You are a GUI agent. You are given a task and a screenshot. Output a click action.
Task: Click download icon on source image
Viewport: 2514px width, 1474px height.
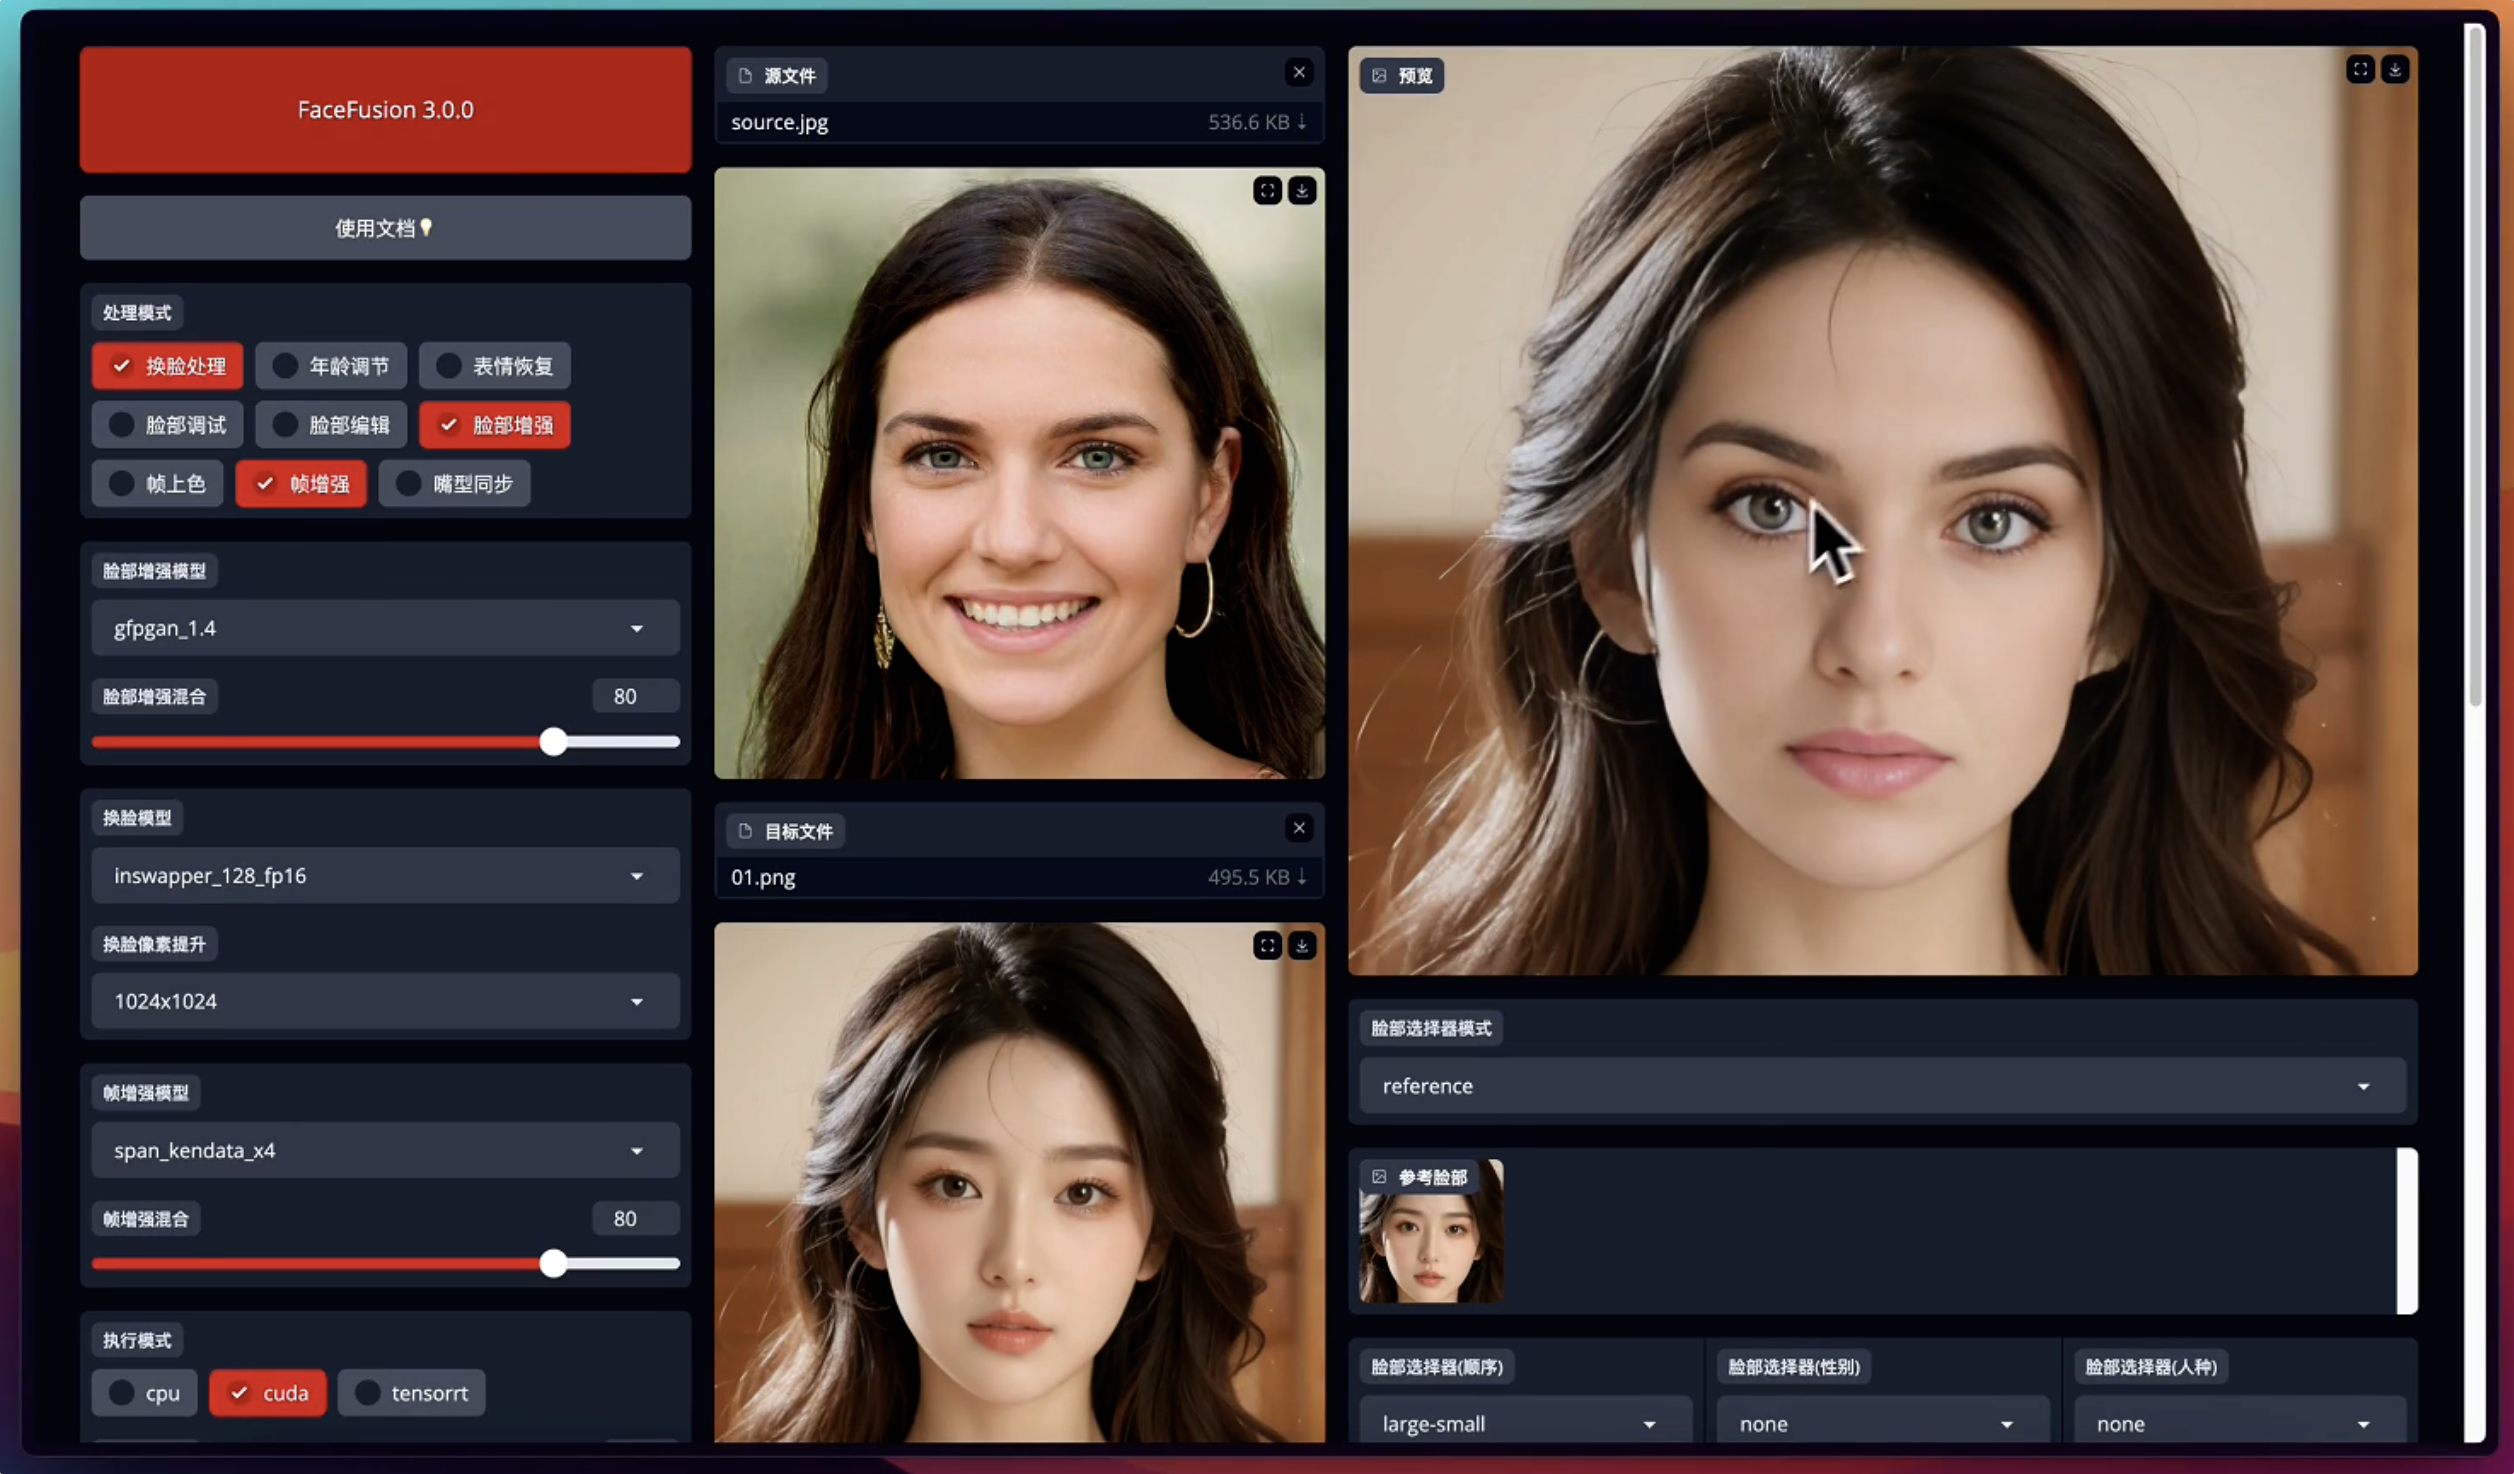click(1301, 190)
